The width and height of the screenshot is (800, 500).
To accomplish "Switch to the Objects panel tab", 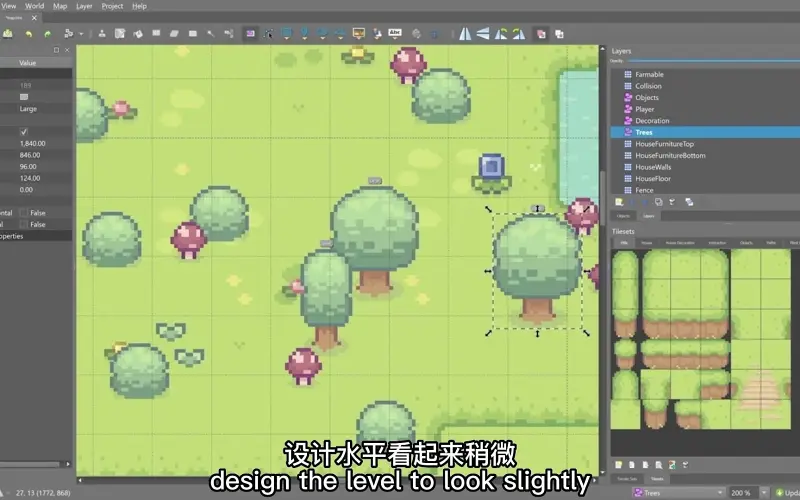I will [623, 216].
